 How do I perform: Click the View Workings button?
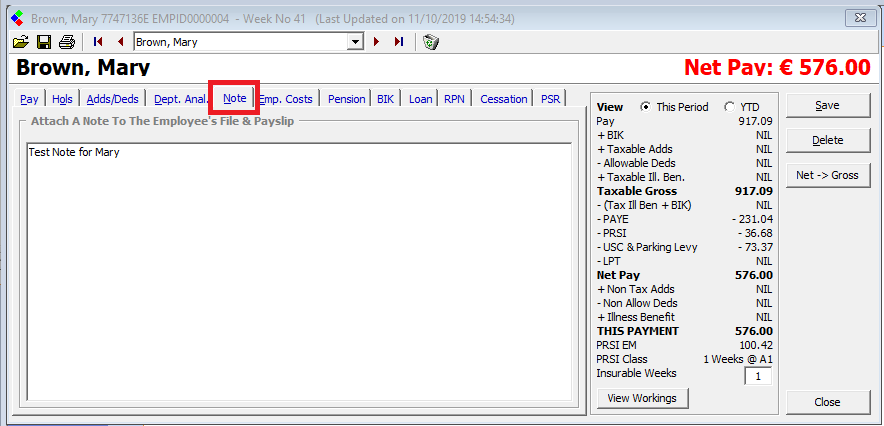click(642, 398)
